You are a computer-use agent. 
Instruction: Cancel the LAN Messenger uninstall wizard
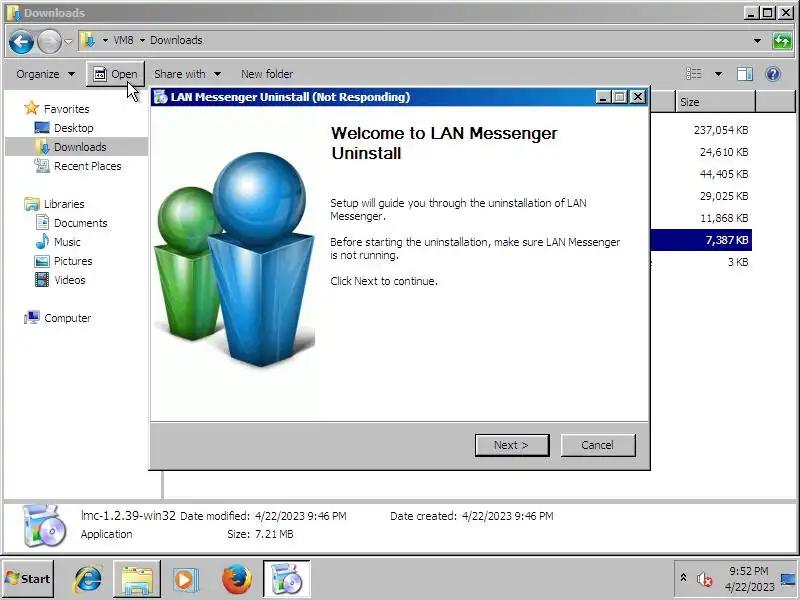point(597,445)
